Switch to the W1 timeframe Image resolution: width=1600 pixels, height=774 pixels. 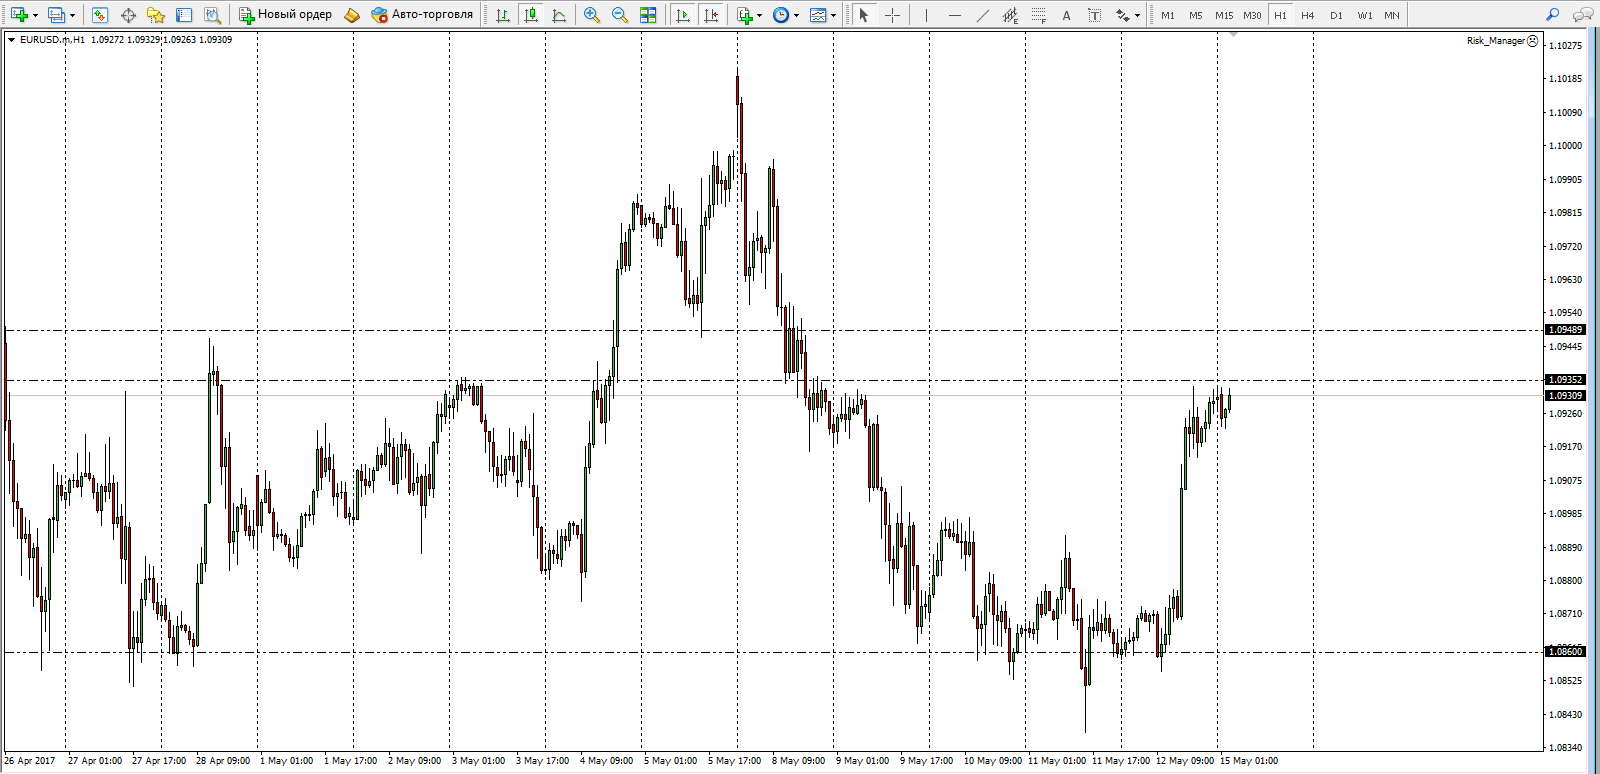pos(1364,15)
